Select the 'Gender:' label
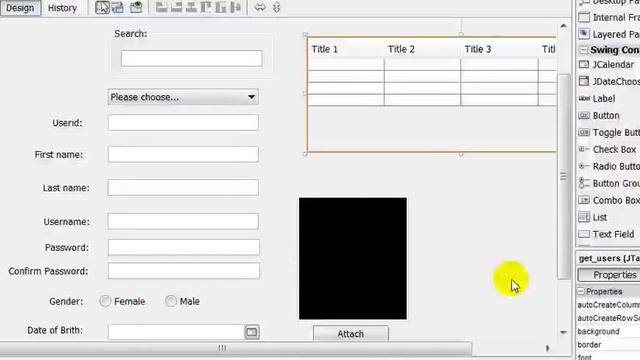The width and height of the screenshot is (640, 360). 66,301
